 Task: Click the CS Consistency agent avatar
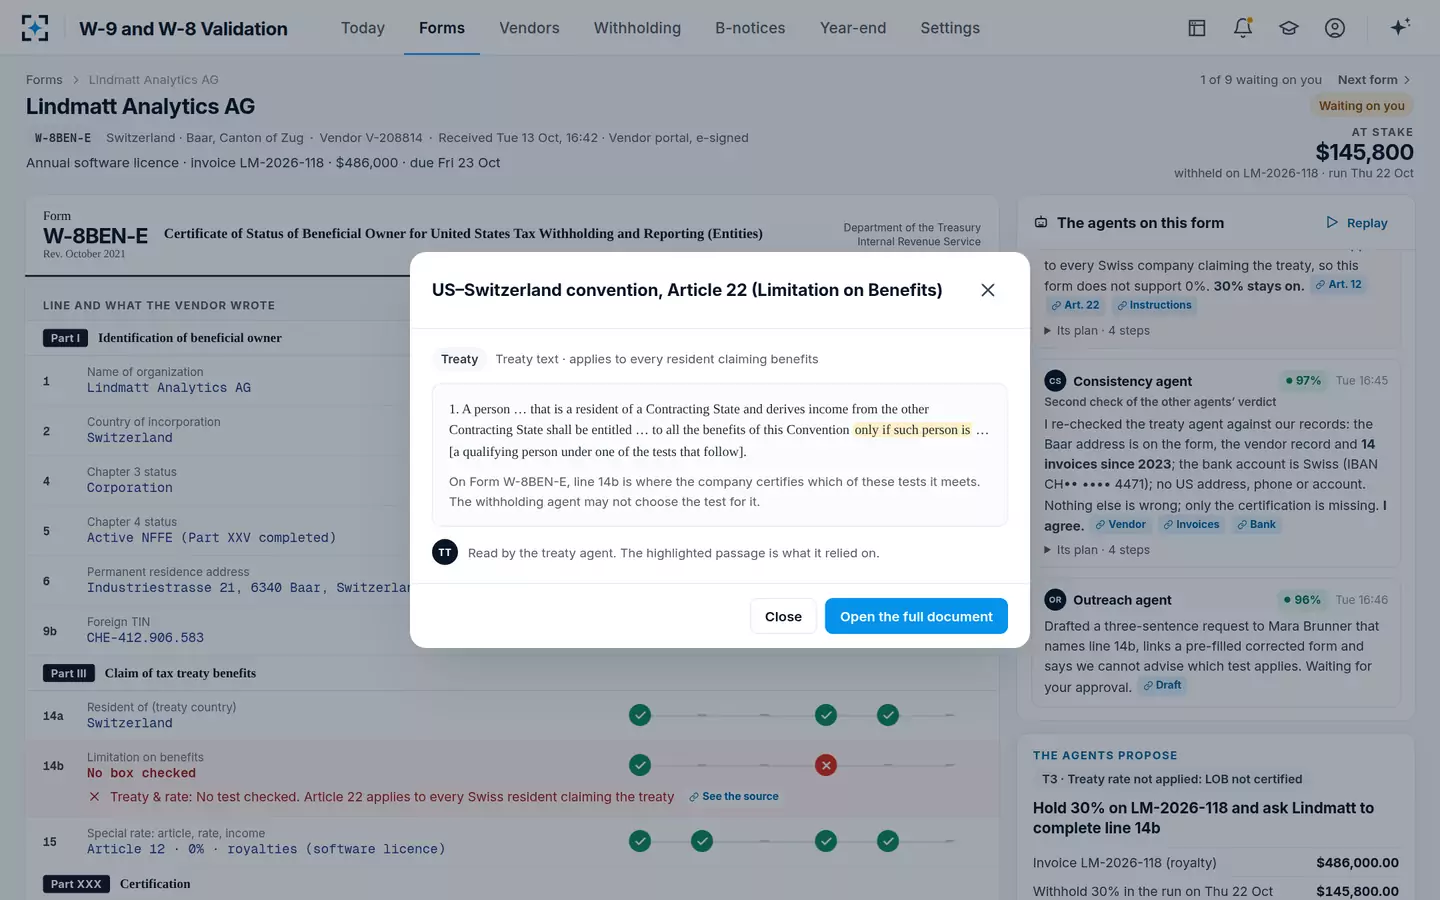1055,381
